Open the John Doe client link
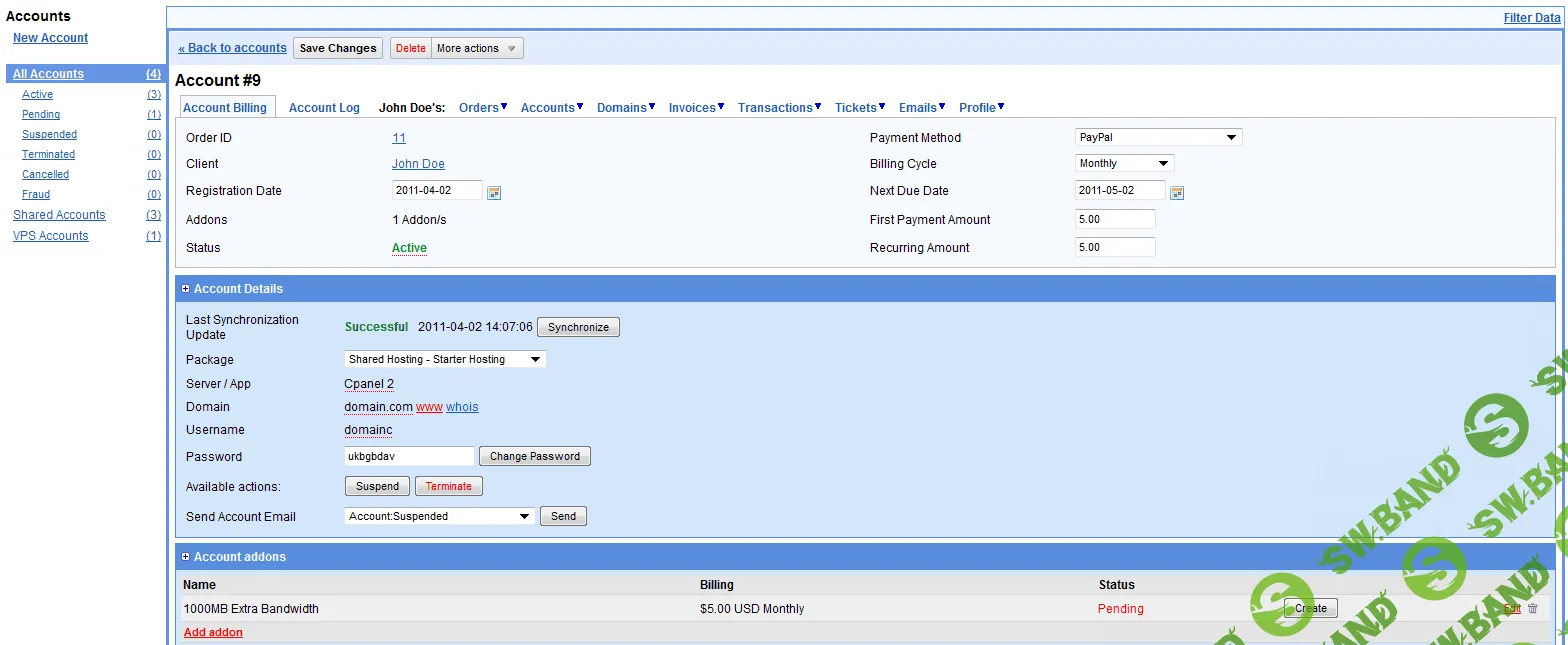Image resolution: width=1568 pixels, height=645 pixels. 418,164
